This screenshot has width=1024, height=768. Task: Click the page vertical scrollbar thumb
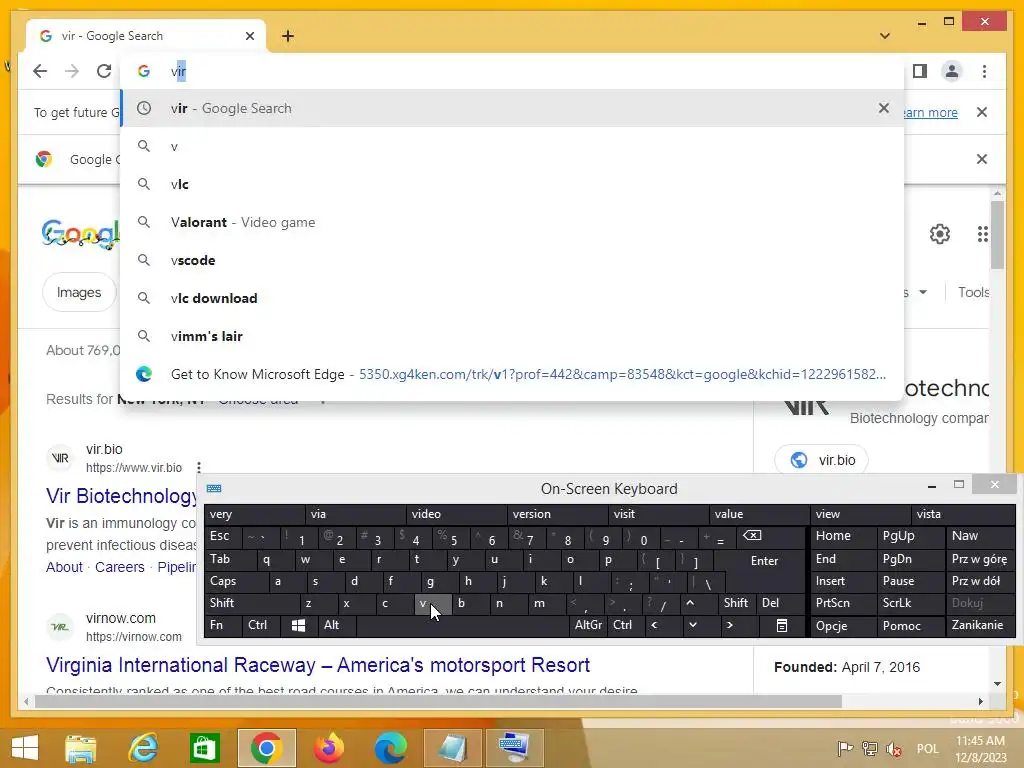(997, 235)
